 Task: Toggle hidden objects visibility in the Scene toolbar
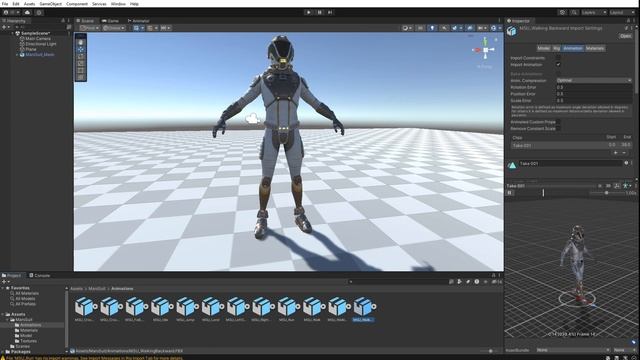coord(470,28)
